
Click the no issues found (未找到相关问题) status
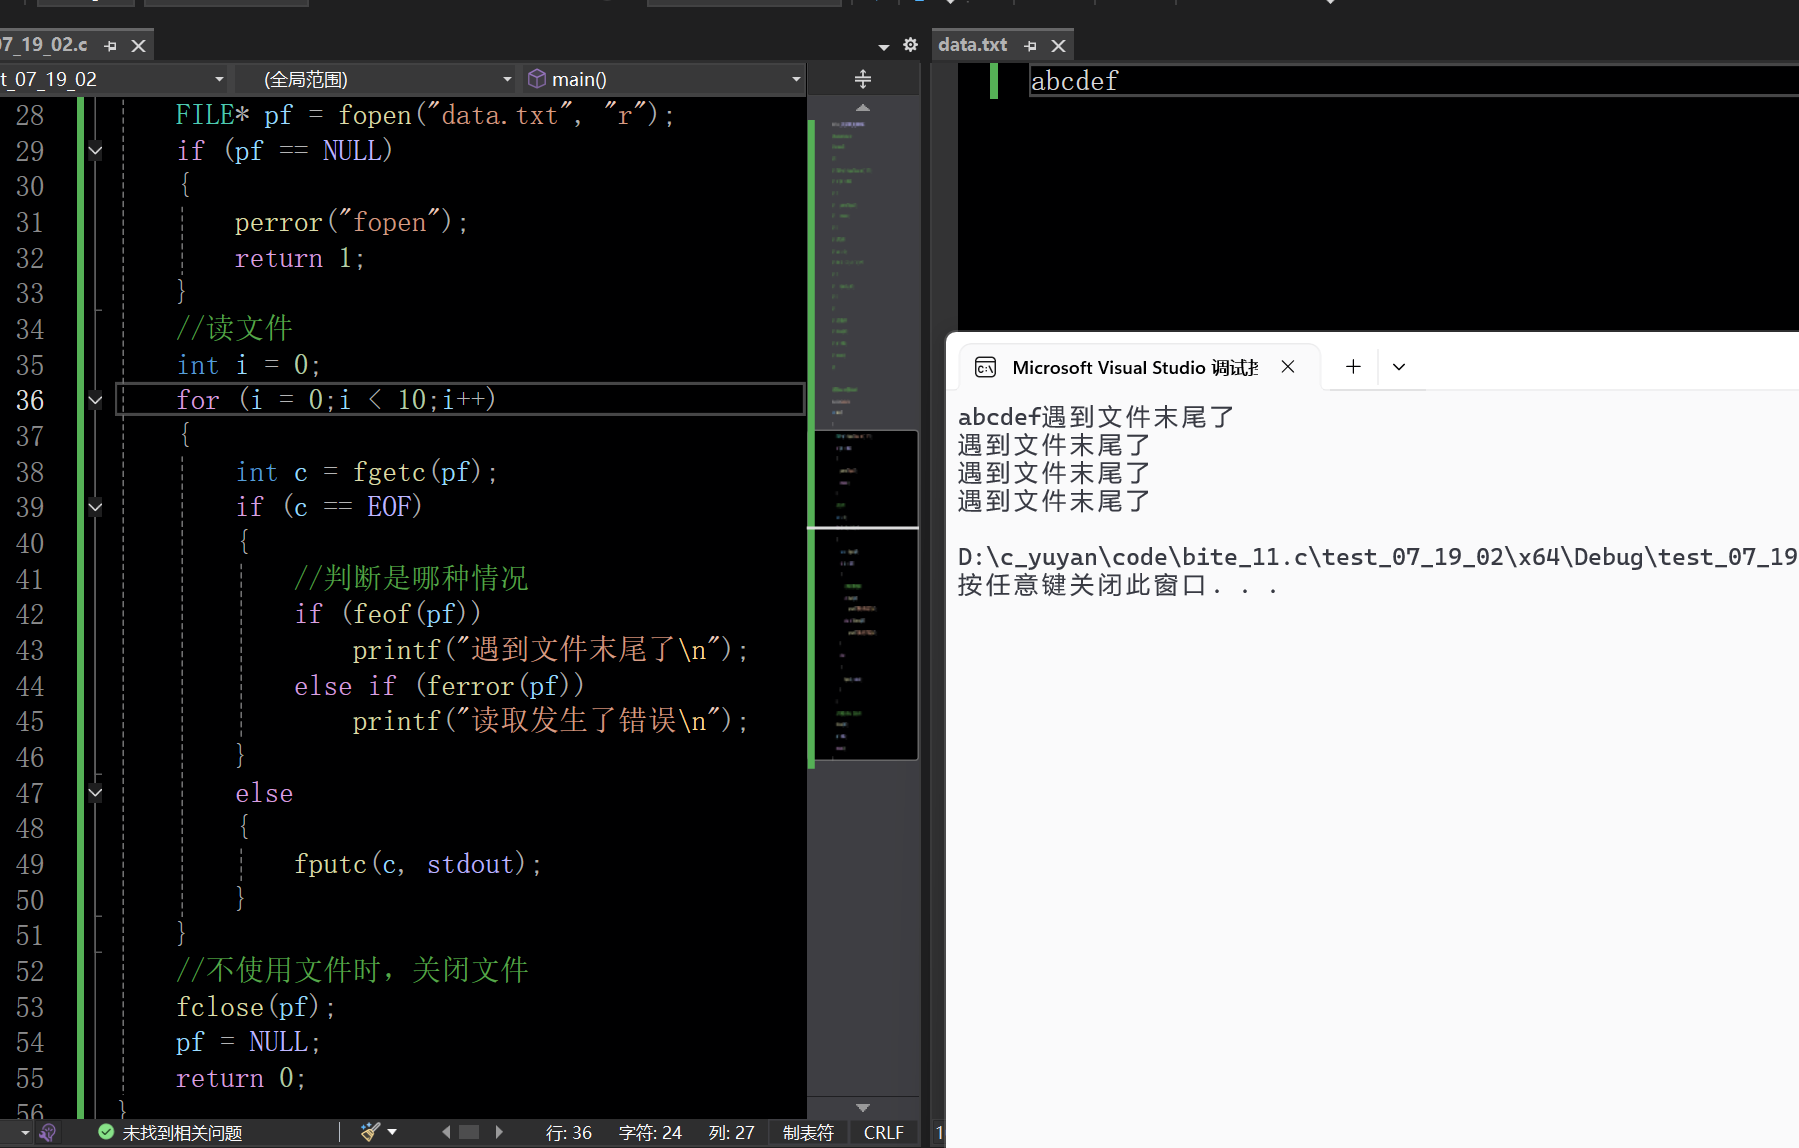point(182,1133)
